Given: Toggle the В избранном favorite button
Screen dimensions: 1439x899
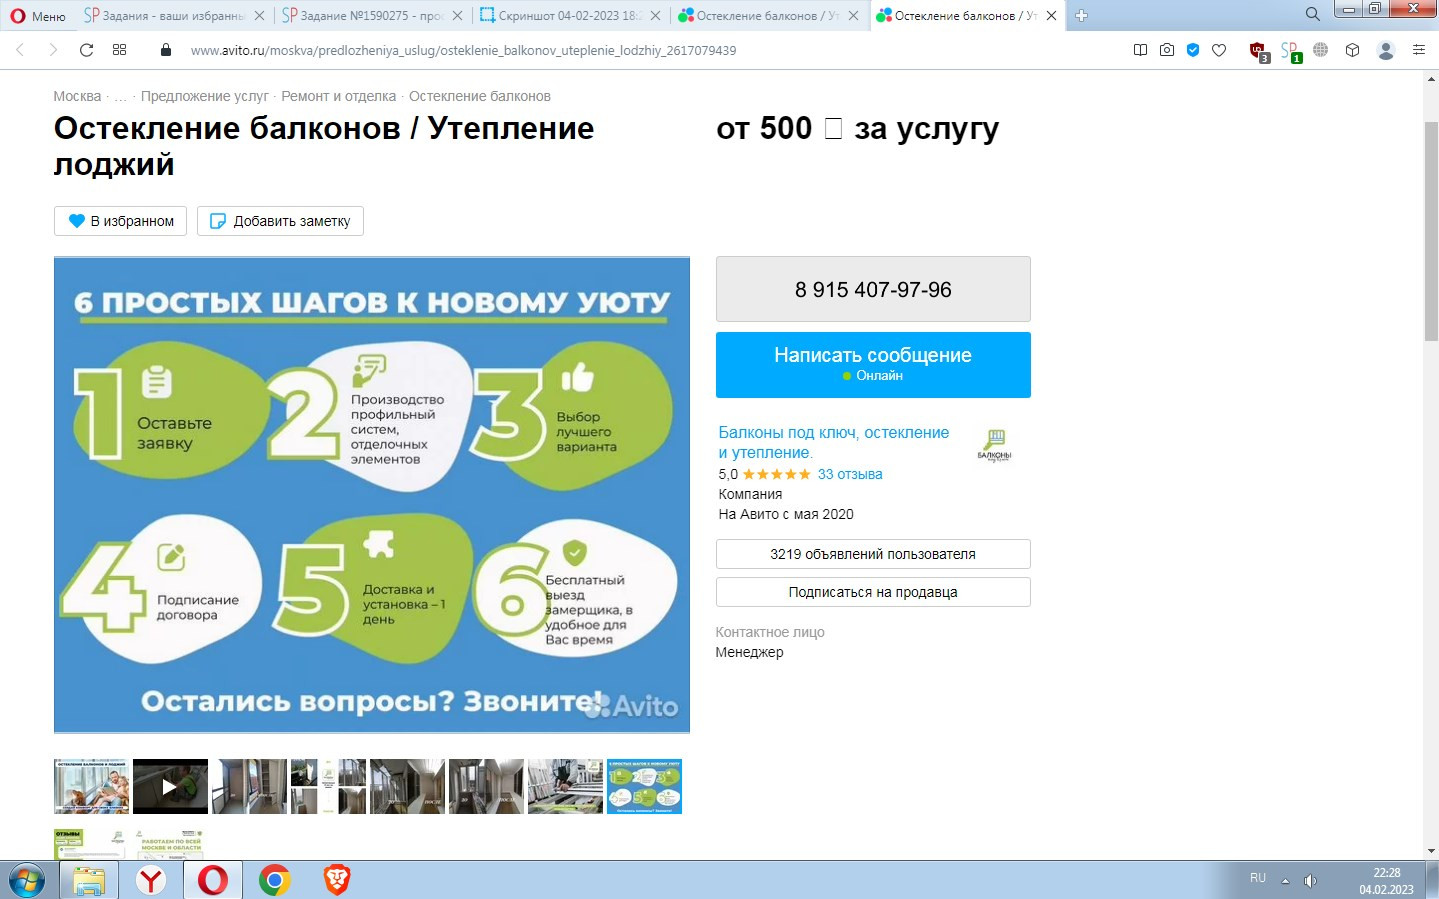Looking at the screenshot, I should click(x=121, y=221).
